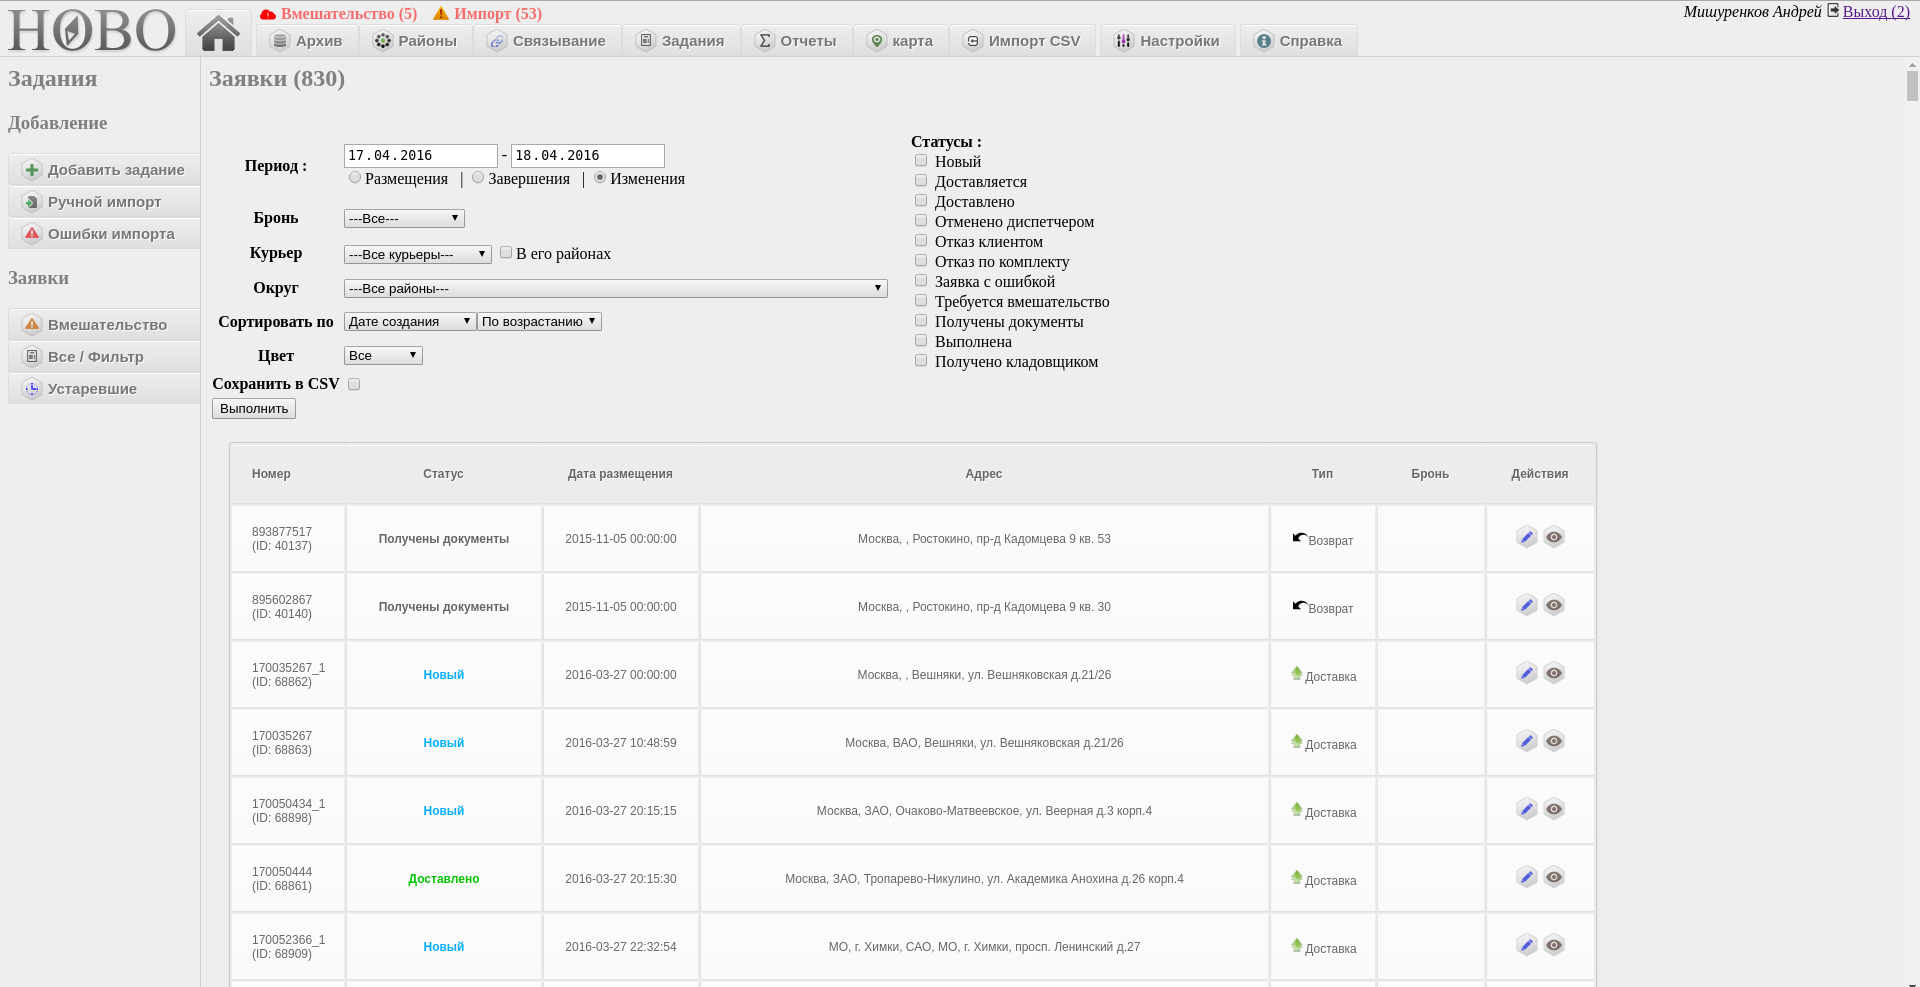Click the eye view icon for order 170035267_1
Screen dimensions: 1920x987
click(1553, 674)
